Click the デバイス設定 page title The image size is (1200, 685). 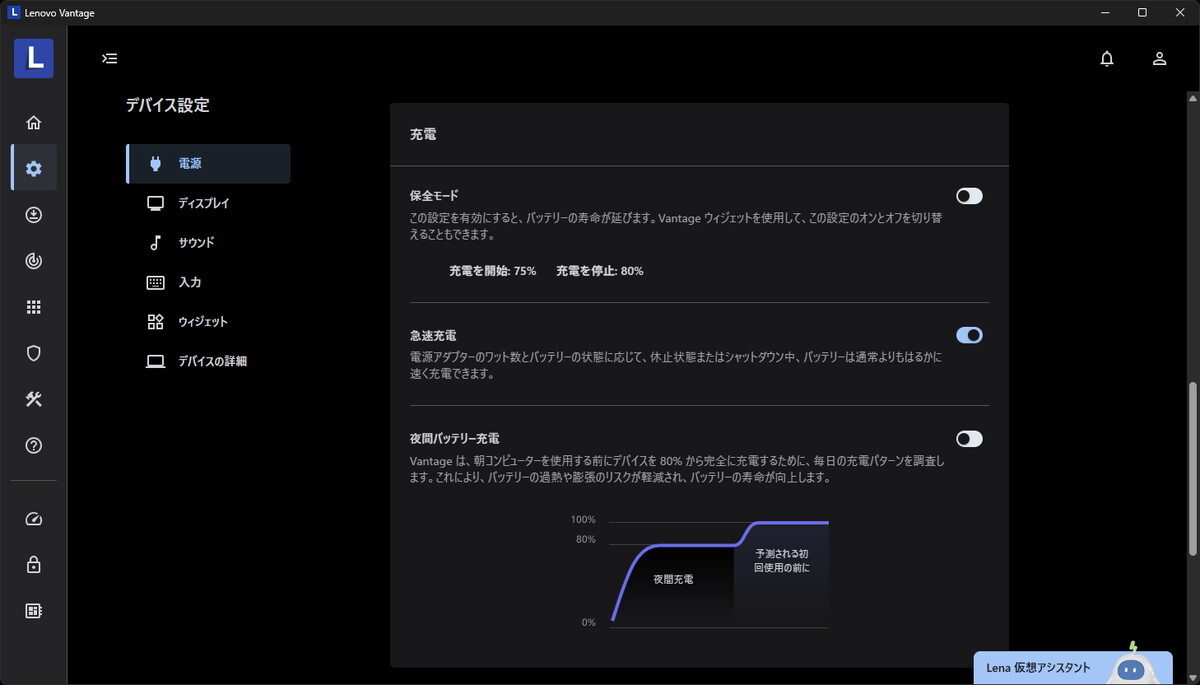(x=168, y=105)
